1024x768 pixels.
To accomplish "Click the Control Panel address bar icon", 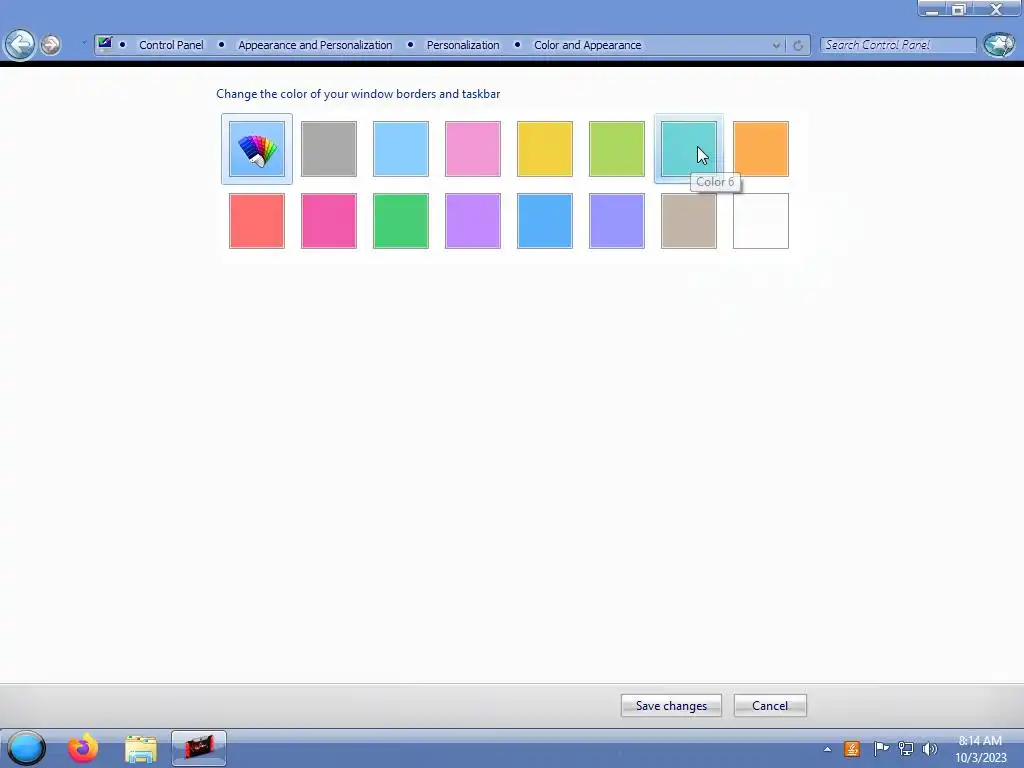I will [104, 44].
